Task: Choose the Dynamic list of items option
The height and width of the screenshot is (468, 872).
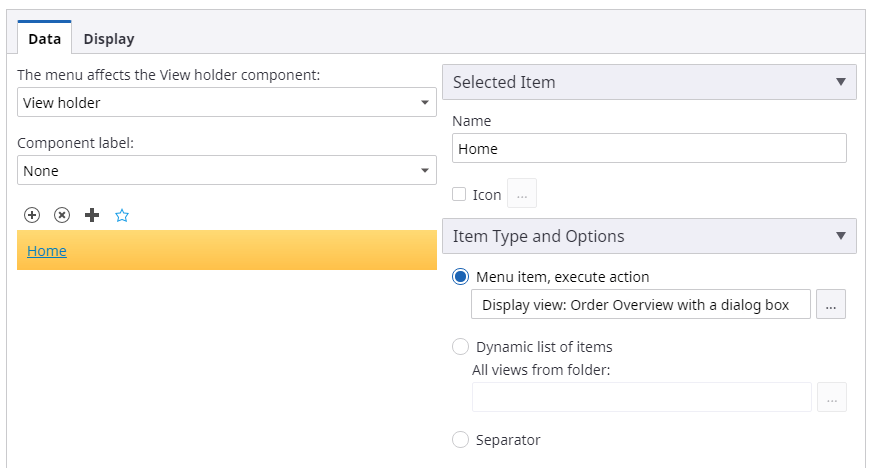Action: tap(461, 347)
